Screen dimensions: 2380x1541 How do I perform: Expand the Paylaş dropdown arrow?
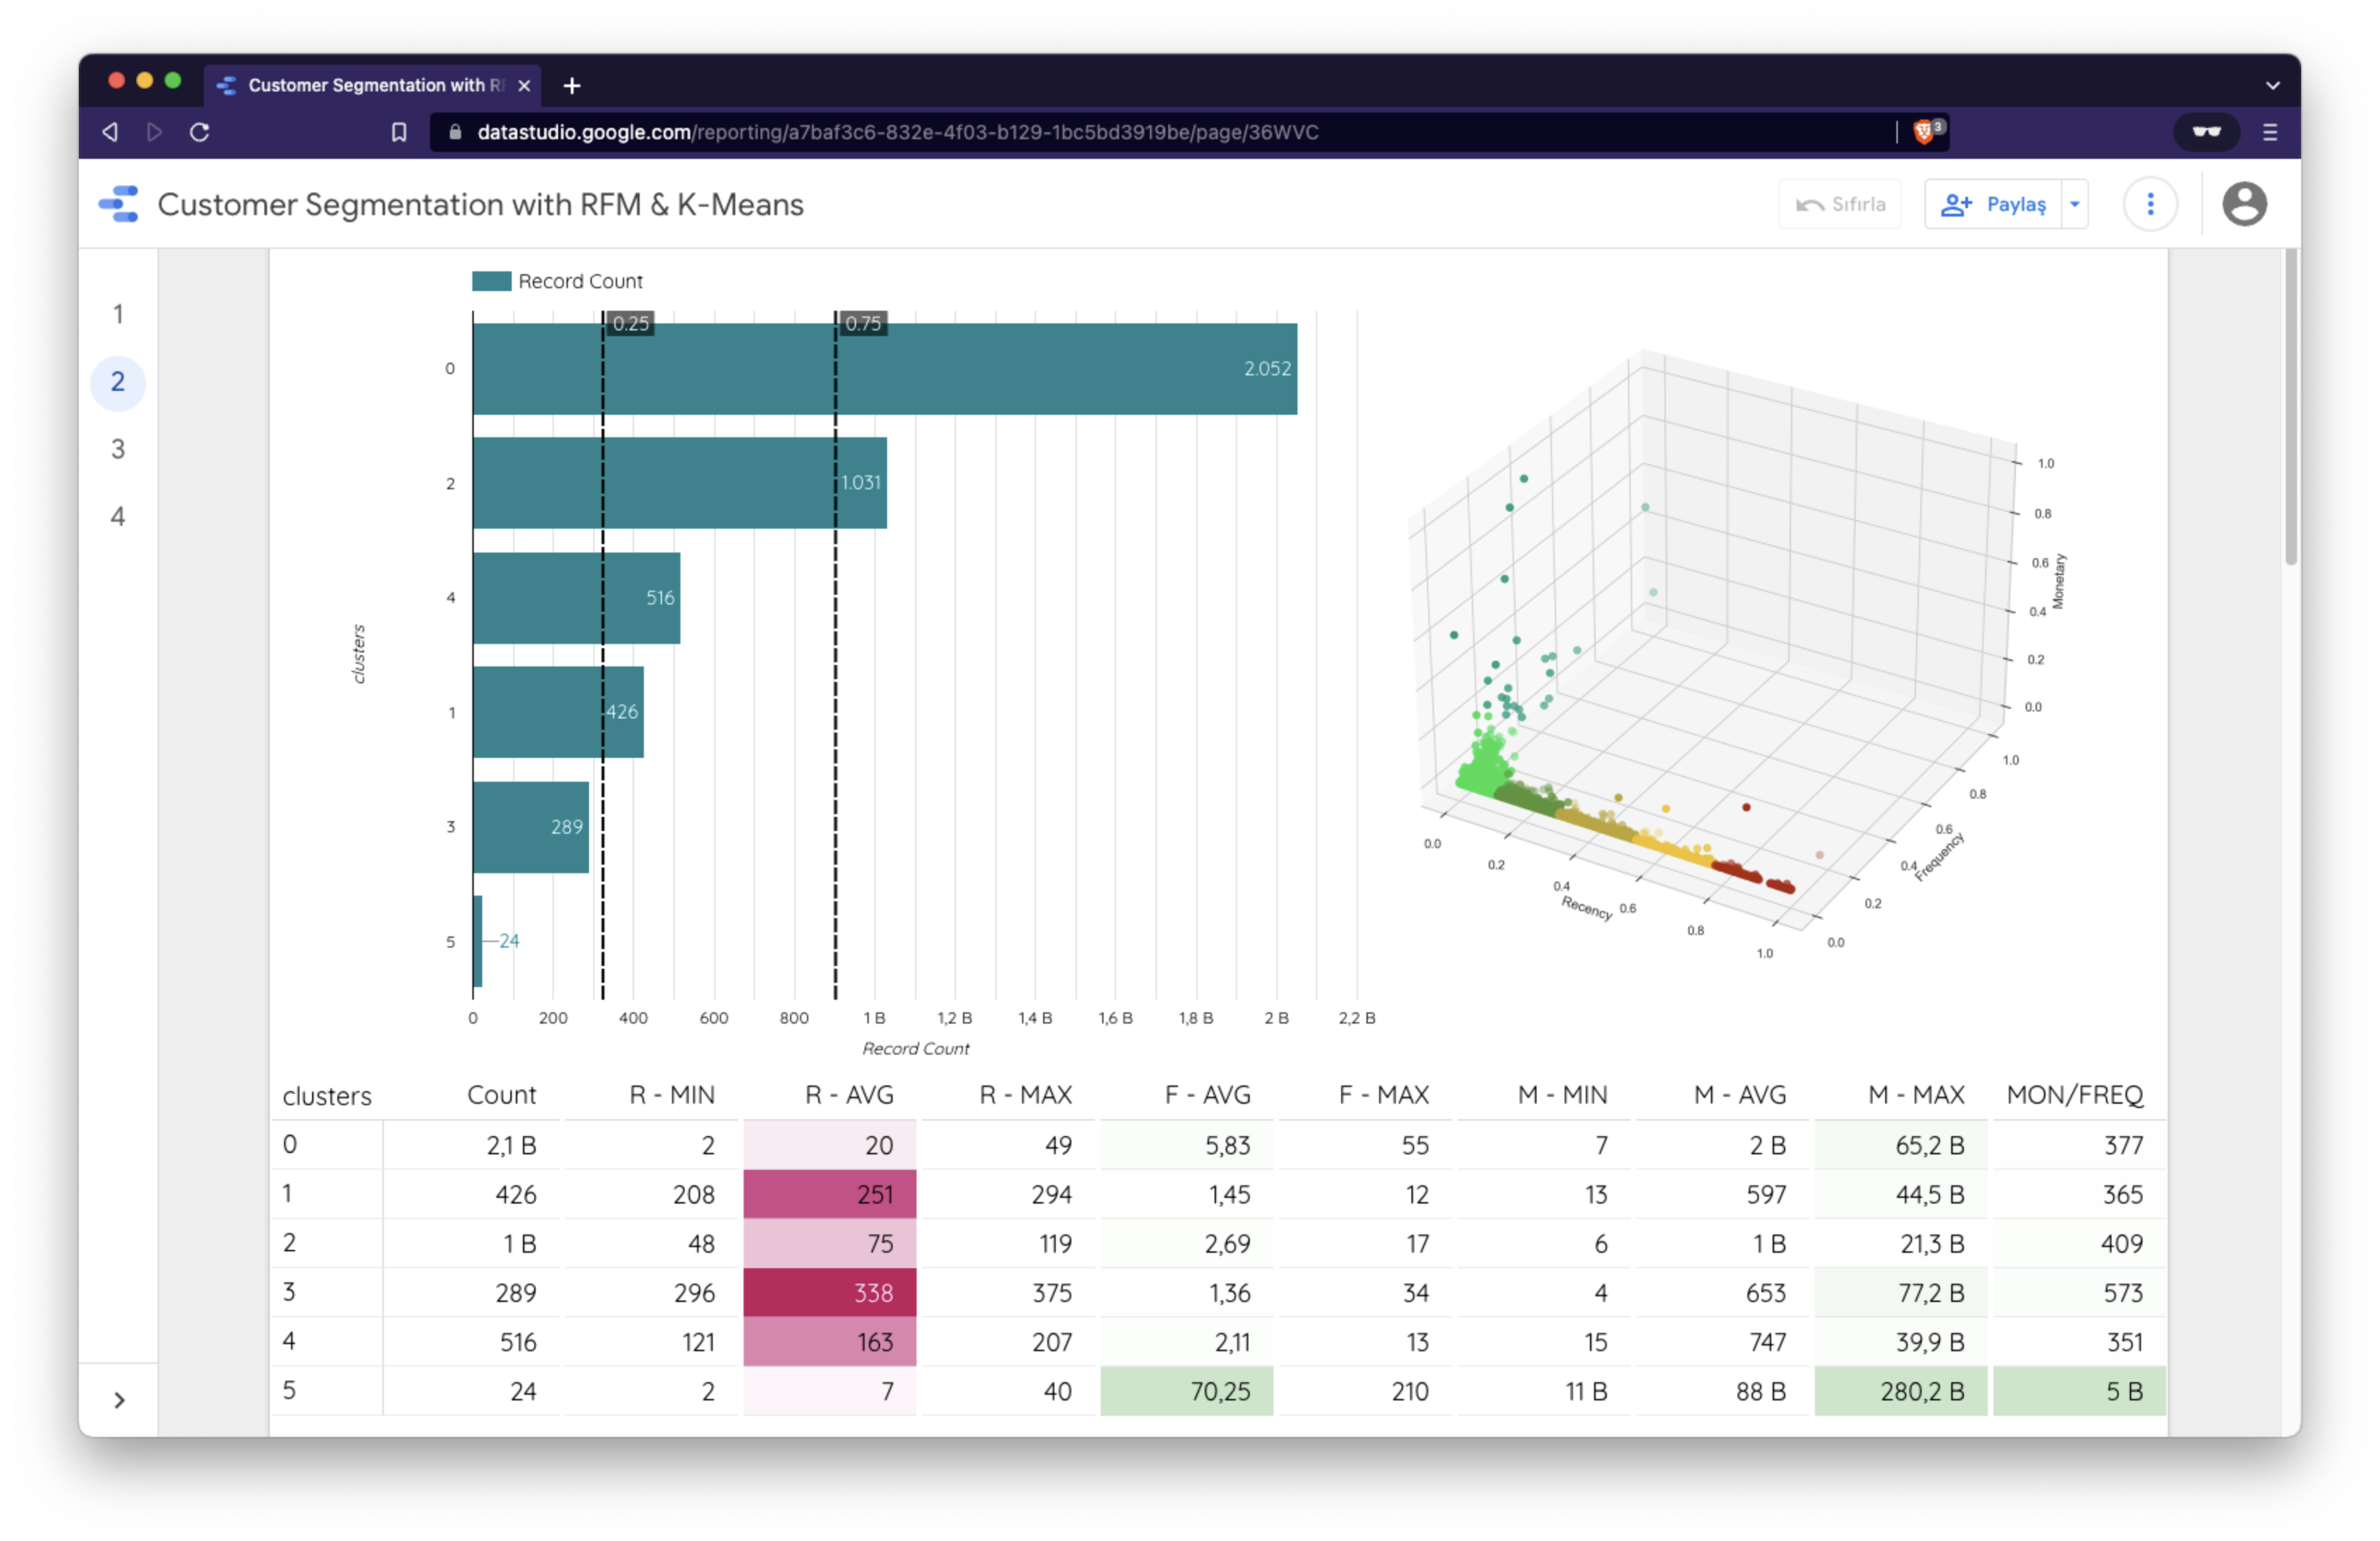(2075, 204)
